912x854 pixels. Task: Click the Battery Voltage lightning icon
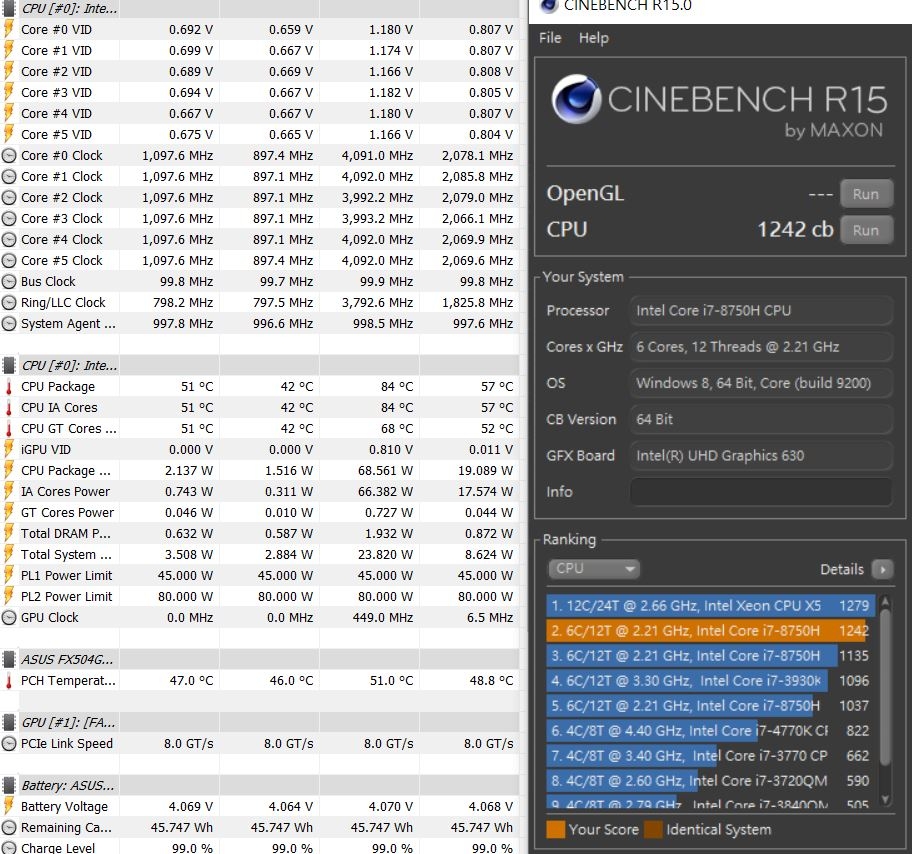point(9,806)
